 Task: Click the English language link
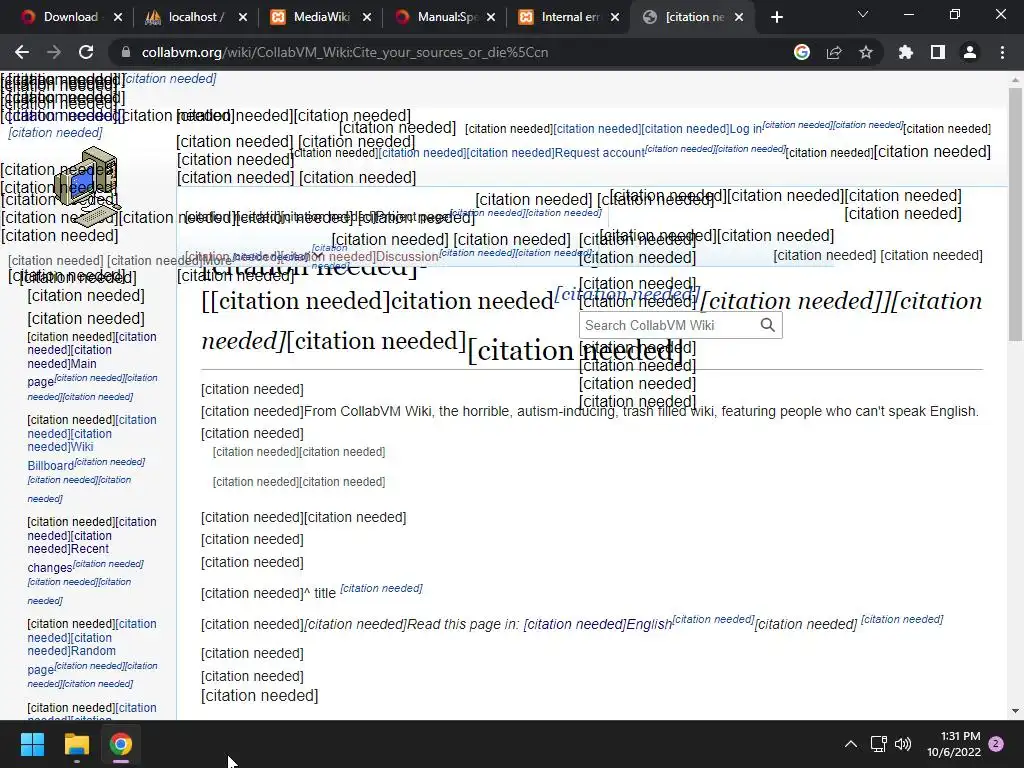[x=649, y=624]
